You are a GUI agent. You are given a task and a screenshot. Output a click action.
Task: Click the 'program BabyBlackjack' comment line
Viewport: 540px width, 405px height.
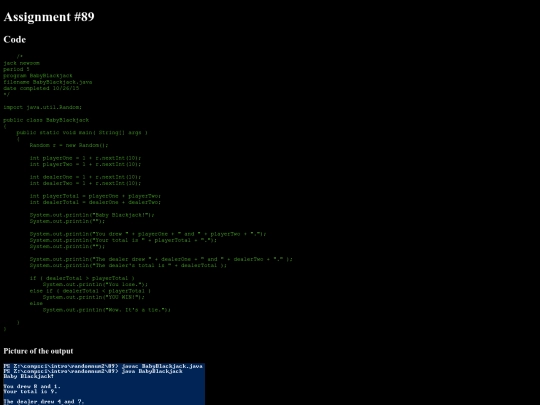pos(38,76)
